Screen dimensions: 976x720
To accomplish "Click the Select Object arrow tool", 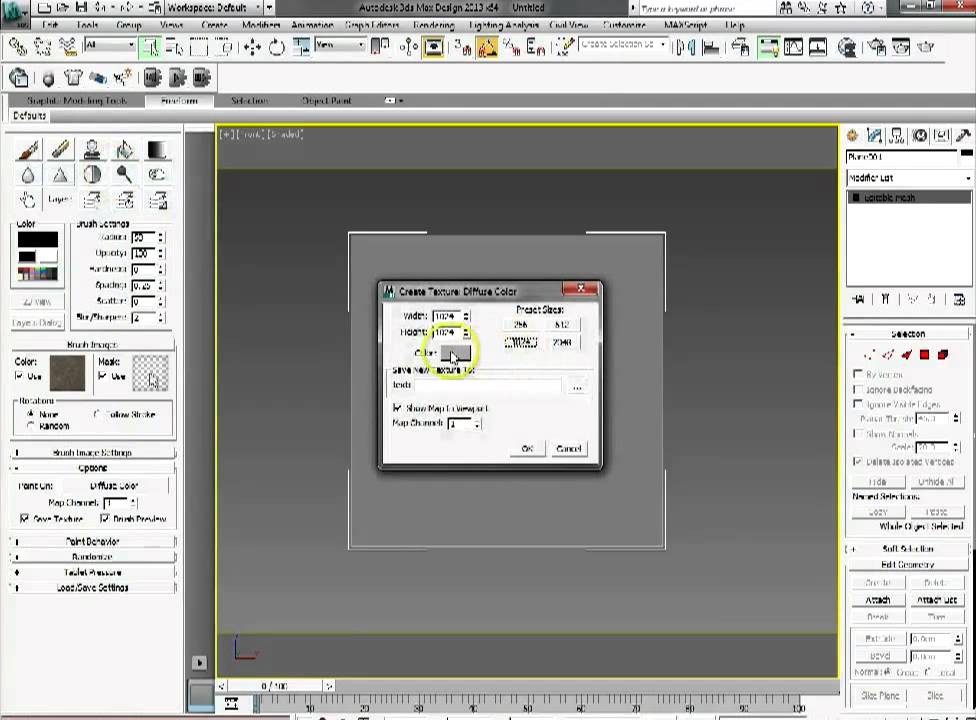I will (149, 47).
